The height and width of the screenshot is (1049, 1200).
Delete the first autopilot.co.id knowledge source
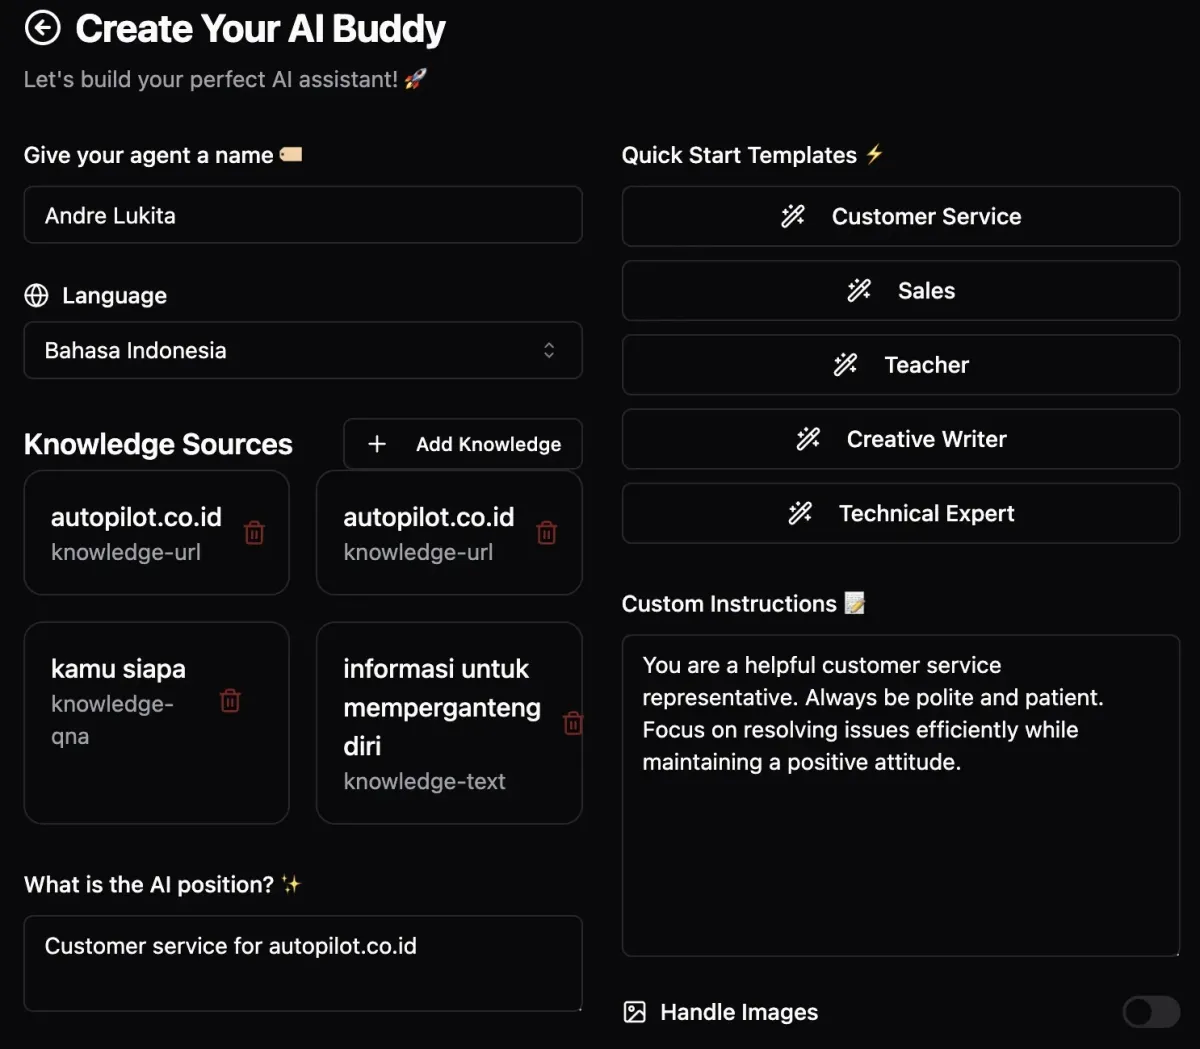coord(255,533)
